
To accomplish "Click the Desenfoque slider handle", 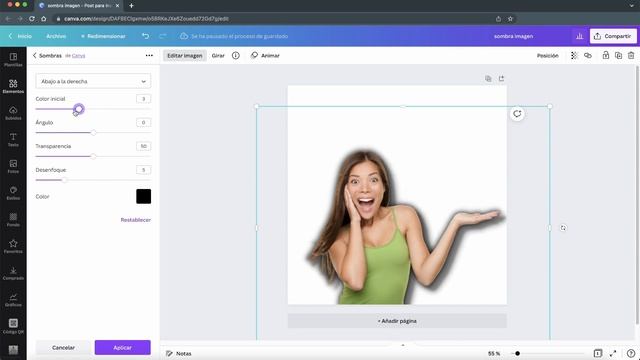I will [64, 180].
